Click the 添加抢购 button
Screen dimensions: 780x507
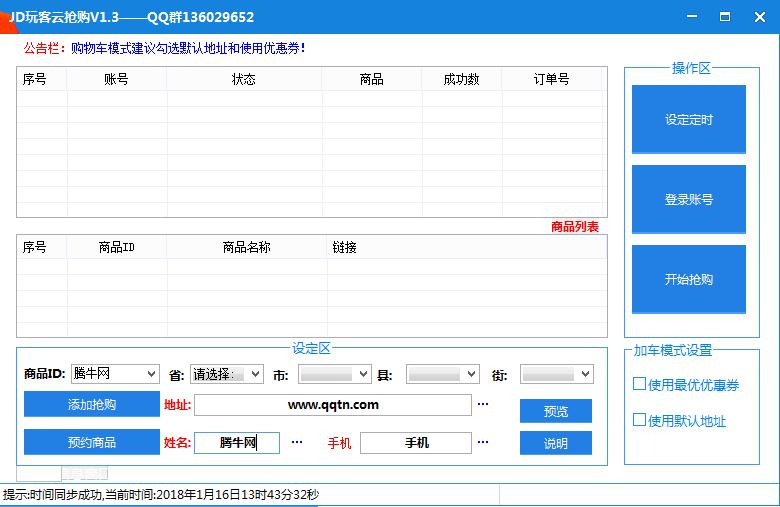click(91, 404)
